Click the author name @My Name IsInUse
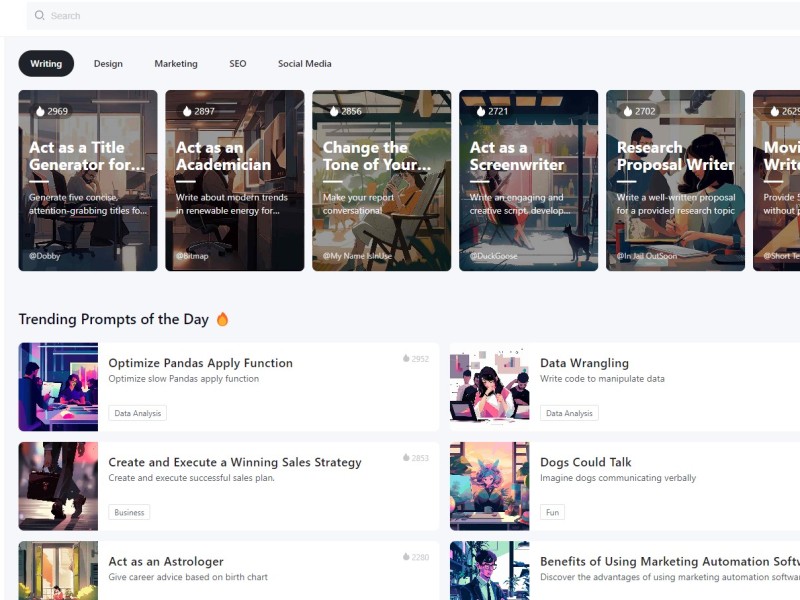The width and height of the screenshot is (800, 600). 357,256
